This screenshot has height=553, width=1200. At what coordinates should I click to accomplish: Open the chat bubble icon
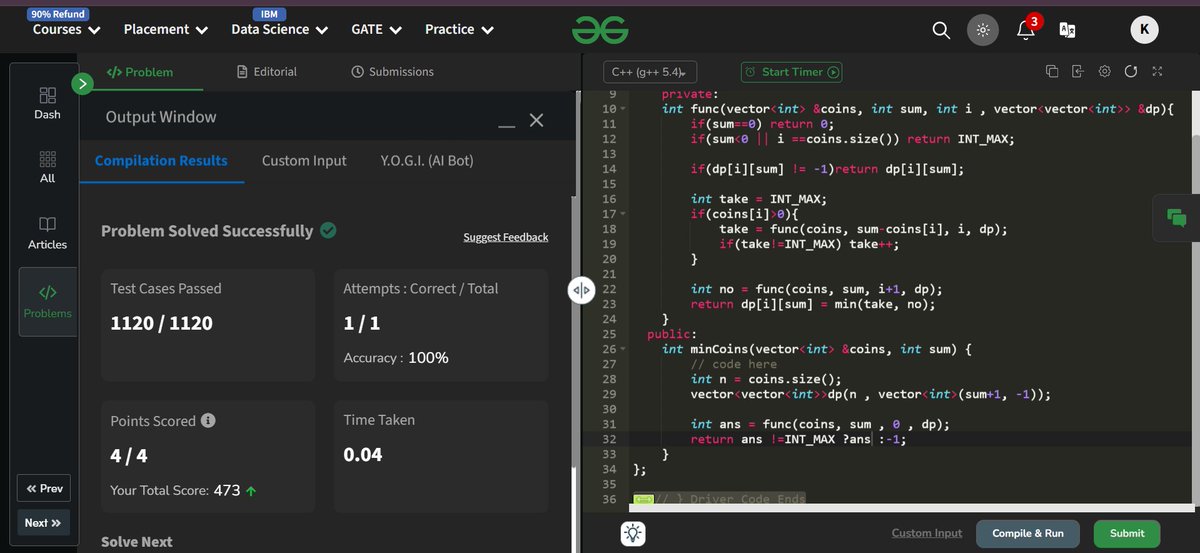(x=1176, y=217)
